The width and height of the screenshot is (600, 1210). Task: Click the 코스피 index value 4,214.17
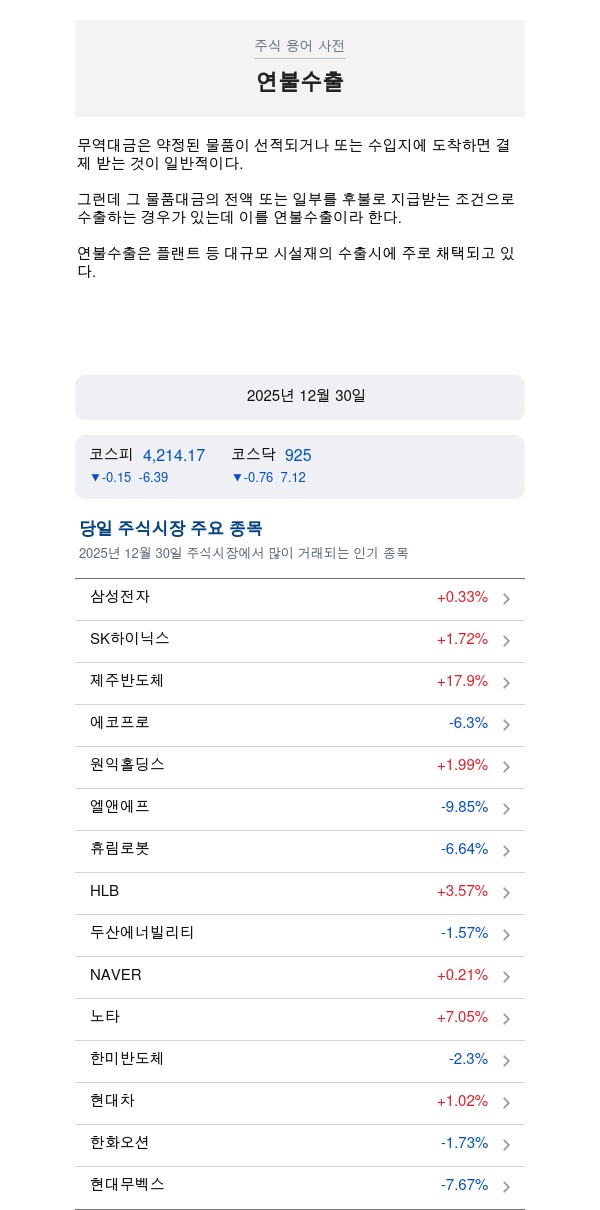click(174, 455)
